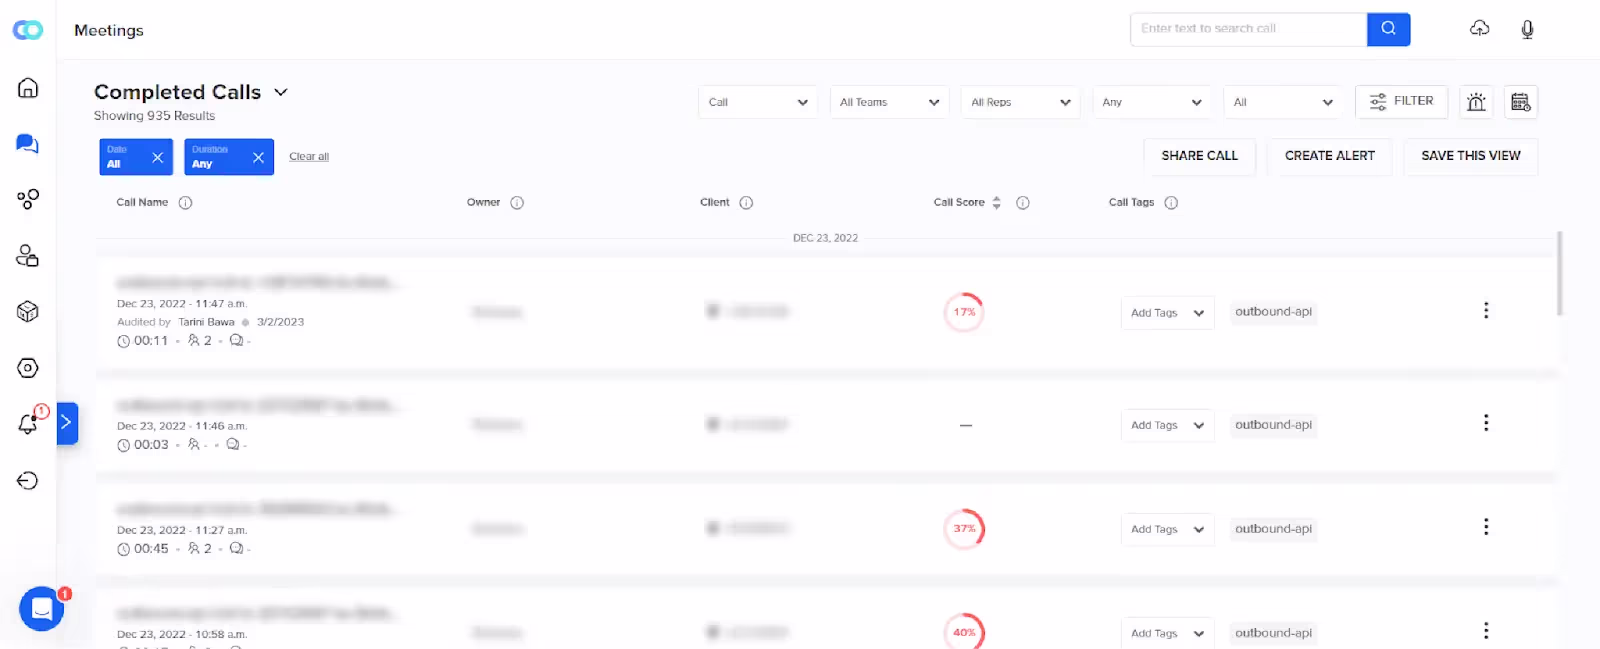Image resolution: width=1600 pixels, height=649 pixels.
Task: Click the Clear all link
Action: tap(309, 157)
